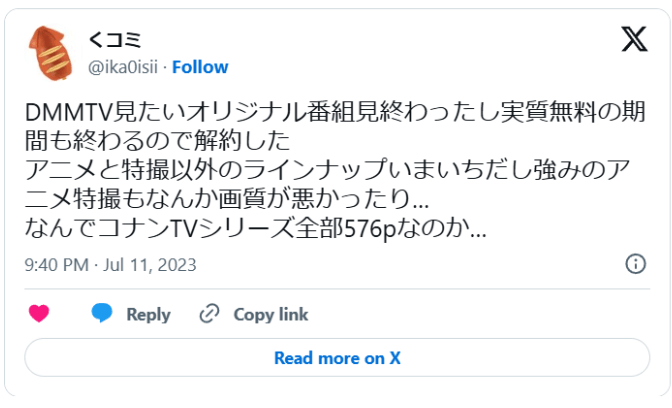Open the くコミ display name profile
This screenshot has width=672, height=408.
(115, 40)
